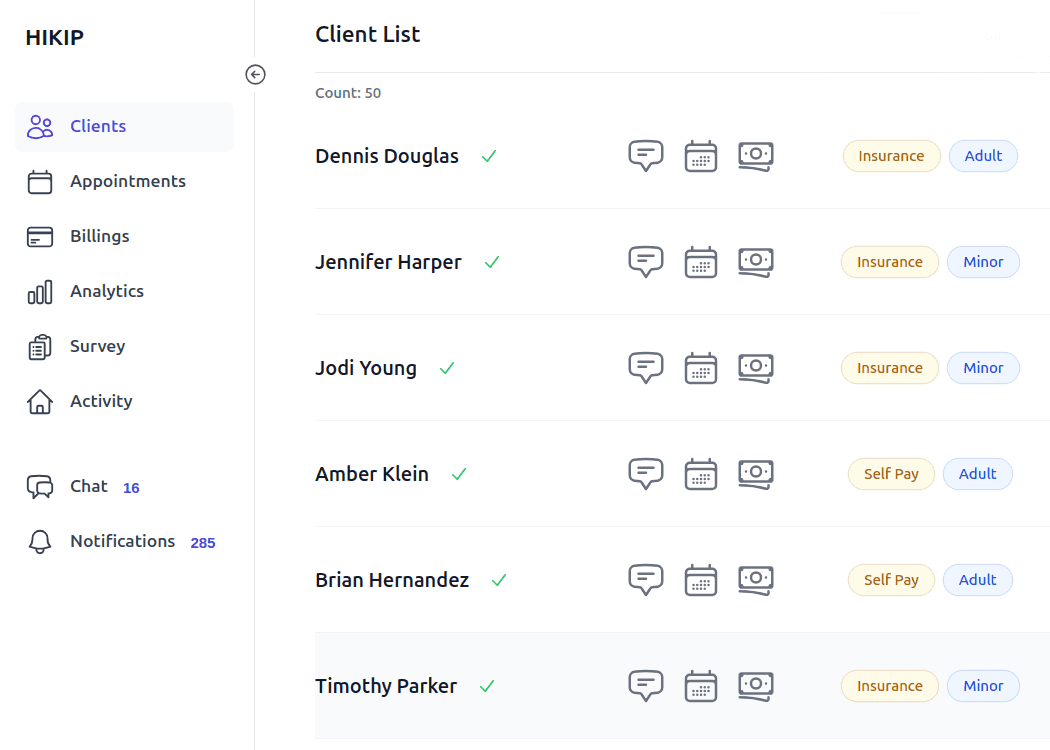The image size is (1050, 750).
Task: Open chat for Dennis Douglas
Action: [x=646, y=156]
